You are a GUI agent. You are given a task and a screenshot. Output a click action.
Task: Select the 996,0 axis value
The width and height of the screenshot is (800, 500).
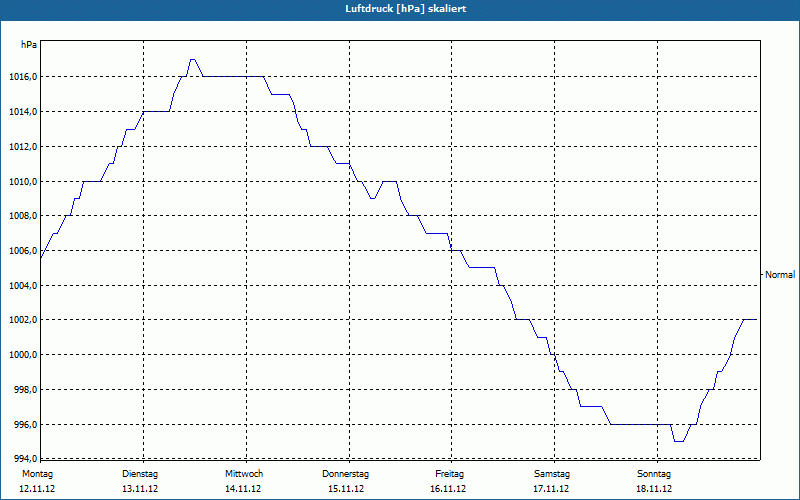[x=25, y=424]
